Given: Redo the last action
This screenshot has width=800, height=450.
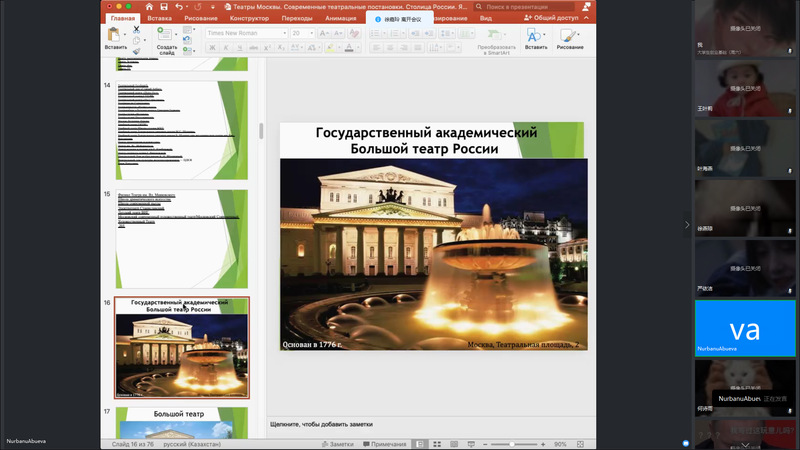Looking at the screenshot, I should coord(198,7).
